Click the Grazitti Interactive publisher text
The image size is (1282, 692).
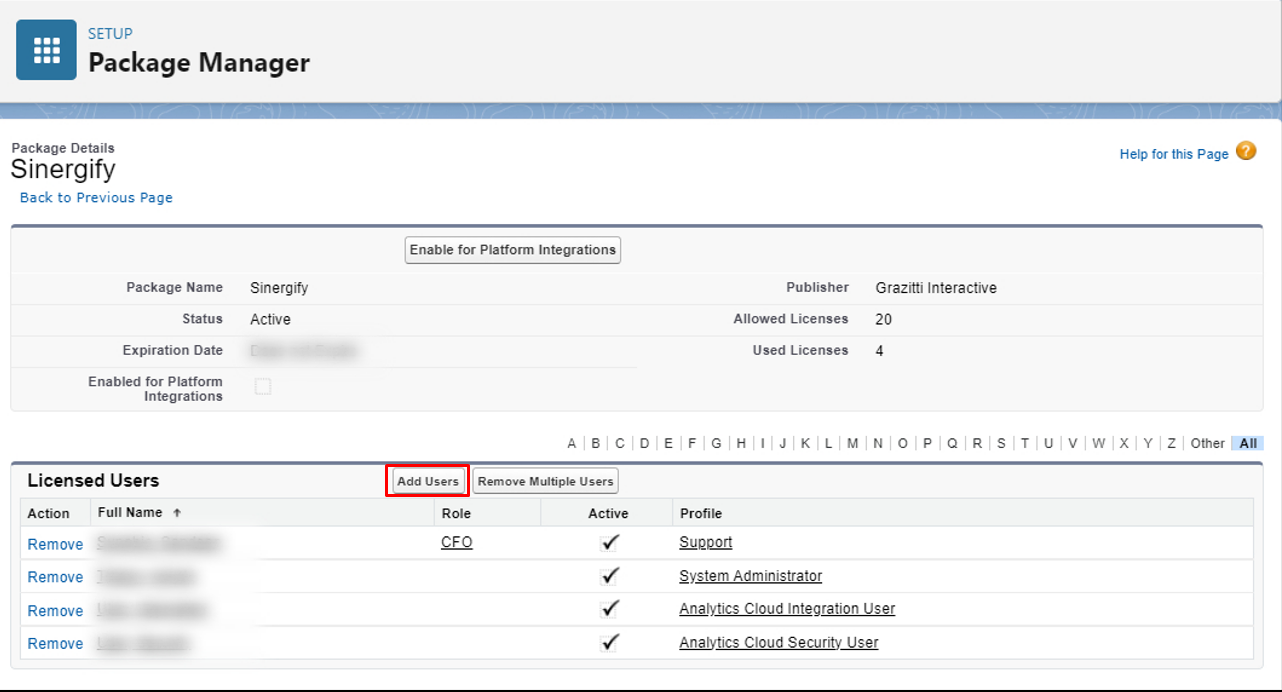click(x=936, y=288)
